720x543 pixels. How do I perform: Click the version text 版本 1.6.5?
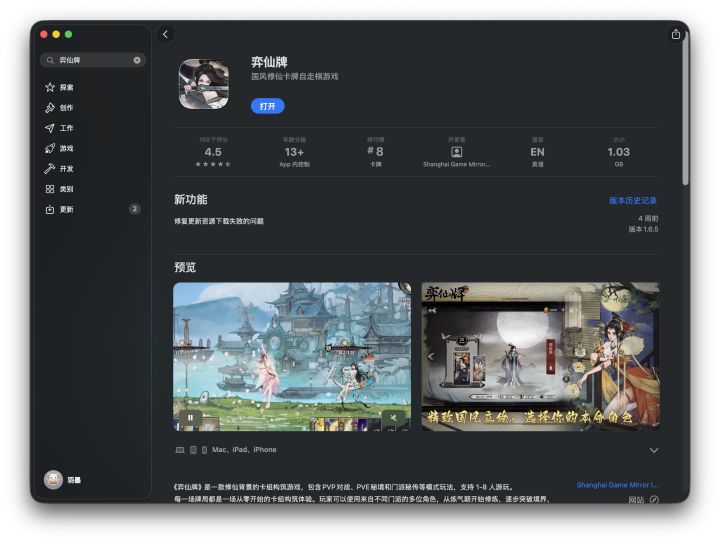coord(643,229)
